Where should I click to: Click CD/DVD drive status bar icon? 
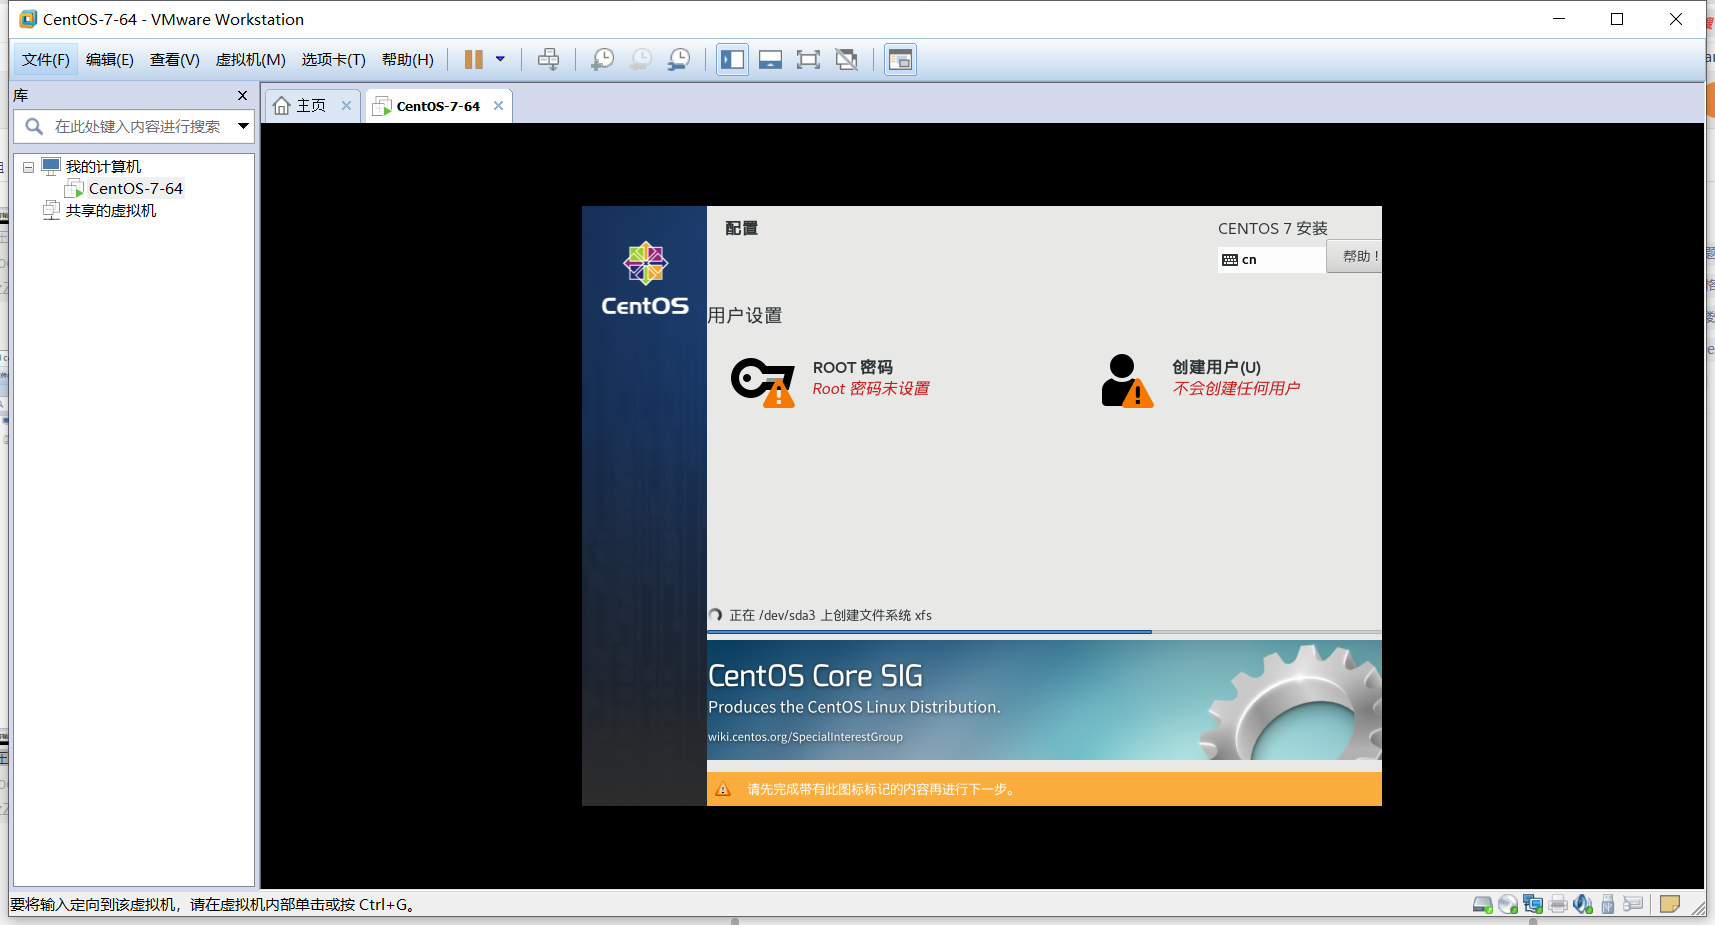tap(1508, 905)
